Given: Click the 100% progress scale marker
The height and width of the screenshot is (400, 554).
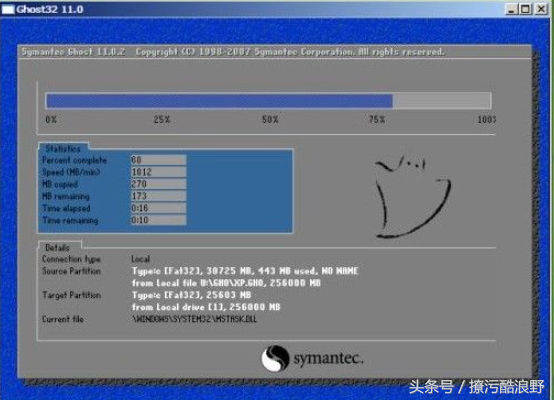Looking at the screenshot, I should point(487,119).
